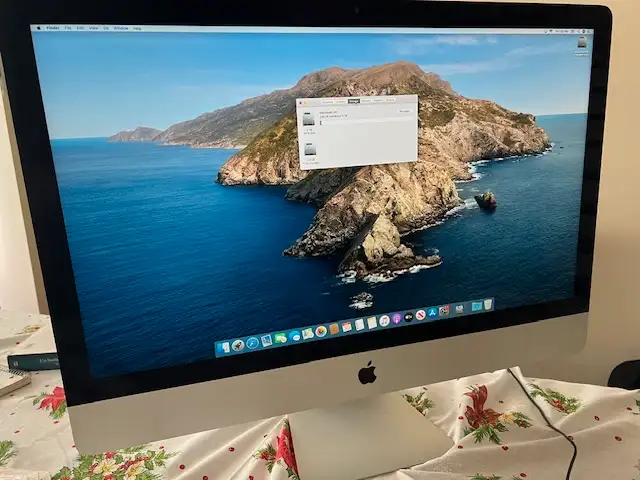
Task: Open the Finder menu
Action: pos(53,28)
